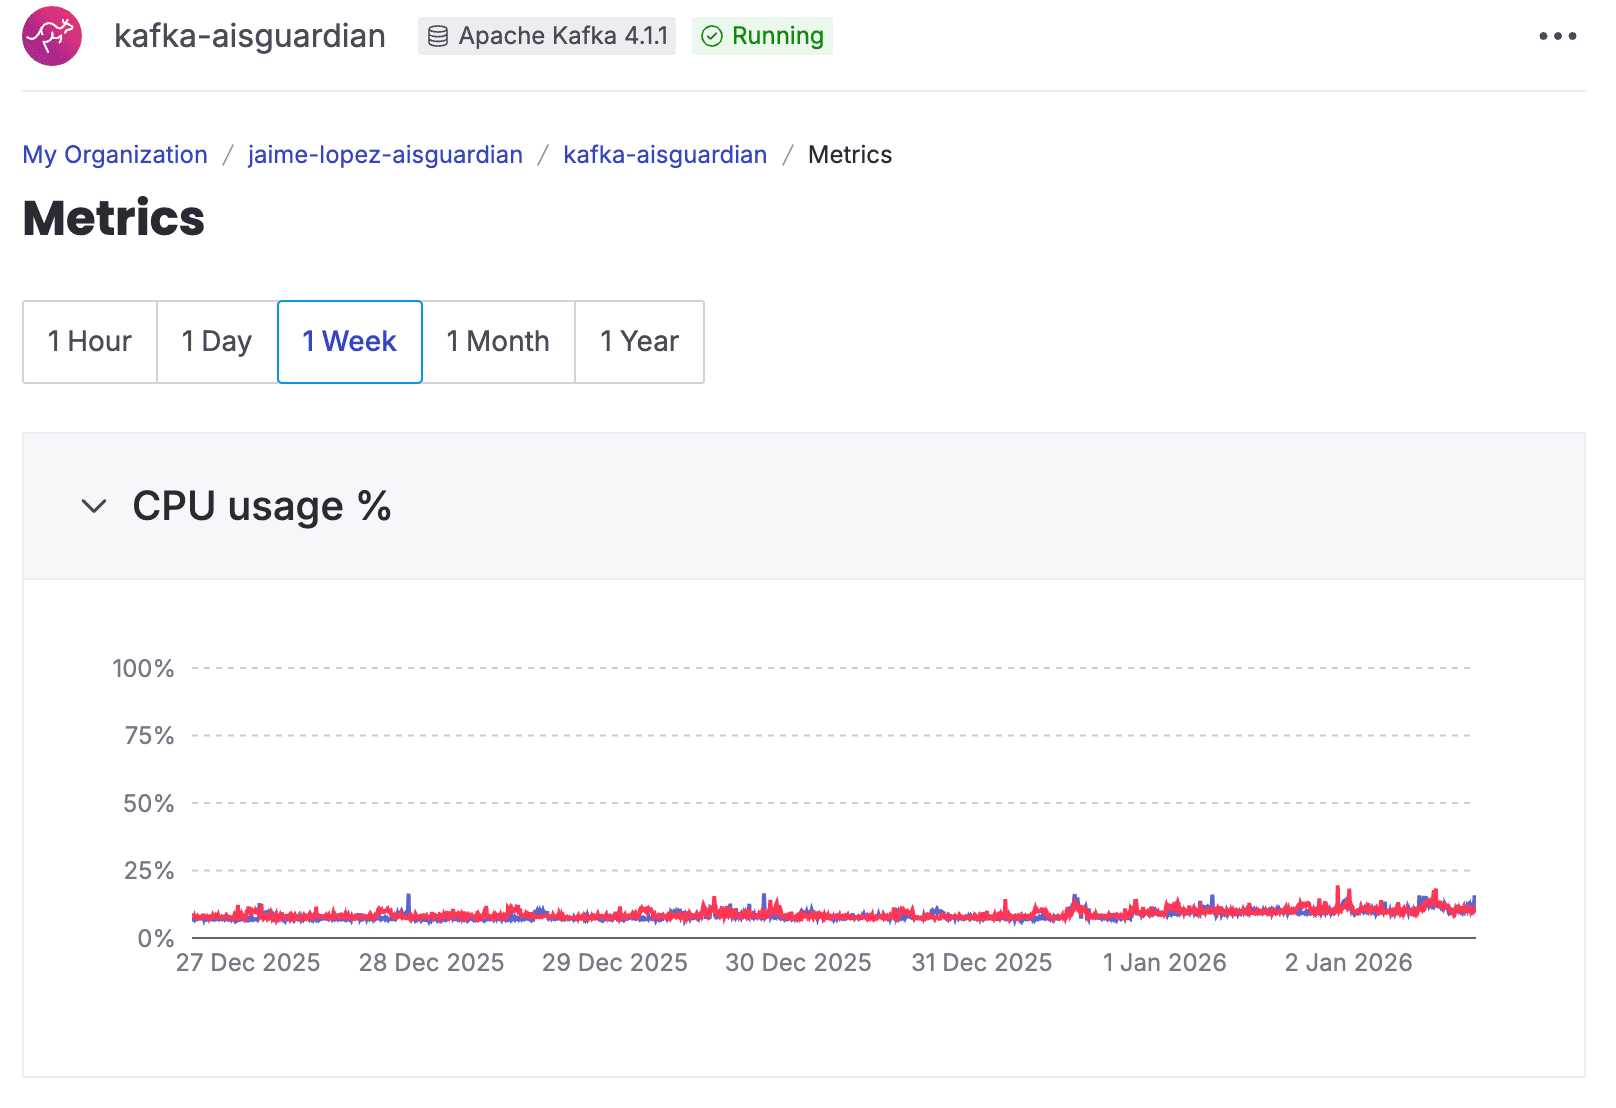1616x1108 pixels.
Task: Open the three-dot overflow menu
Action: pos(1557,36)
